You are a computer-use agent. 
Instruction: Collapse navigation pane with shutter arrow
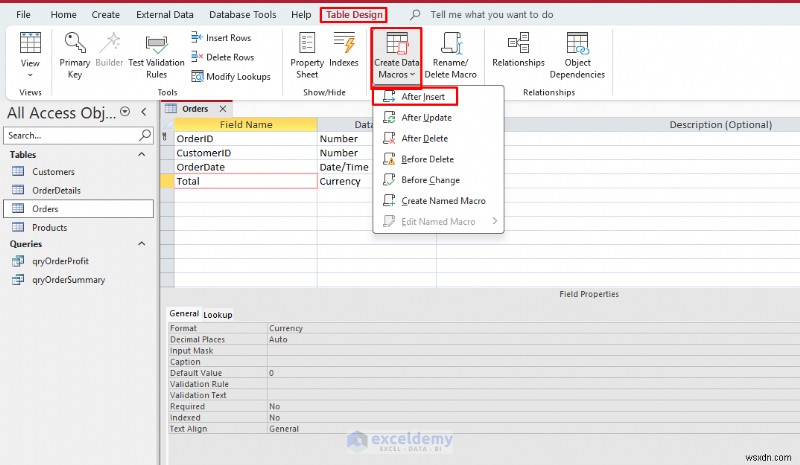point(144,112)
